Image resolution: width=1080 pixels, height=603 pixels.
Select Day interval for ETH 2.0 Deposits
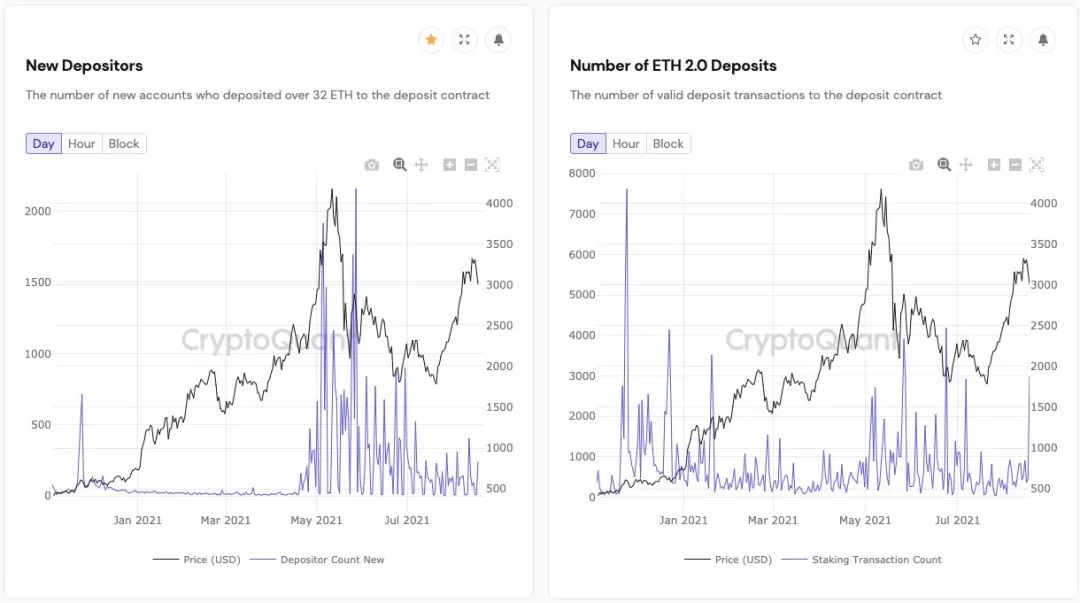point(588,143)
